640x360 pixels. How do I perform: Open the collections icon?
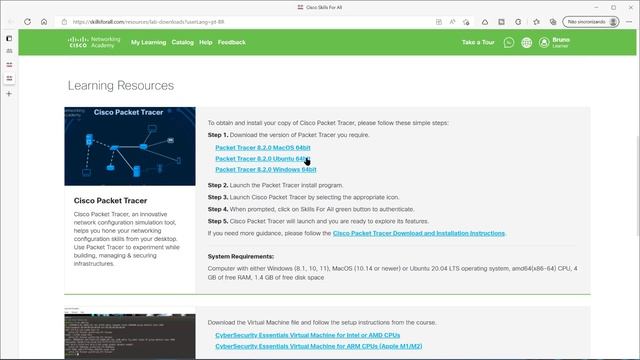(x=553, y=22)
